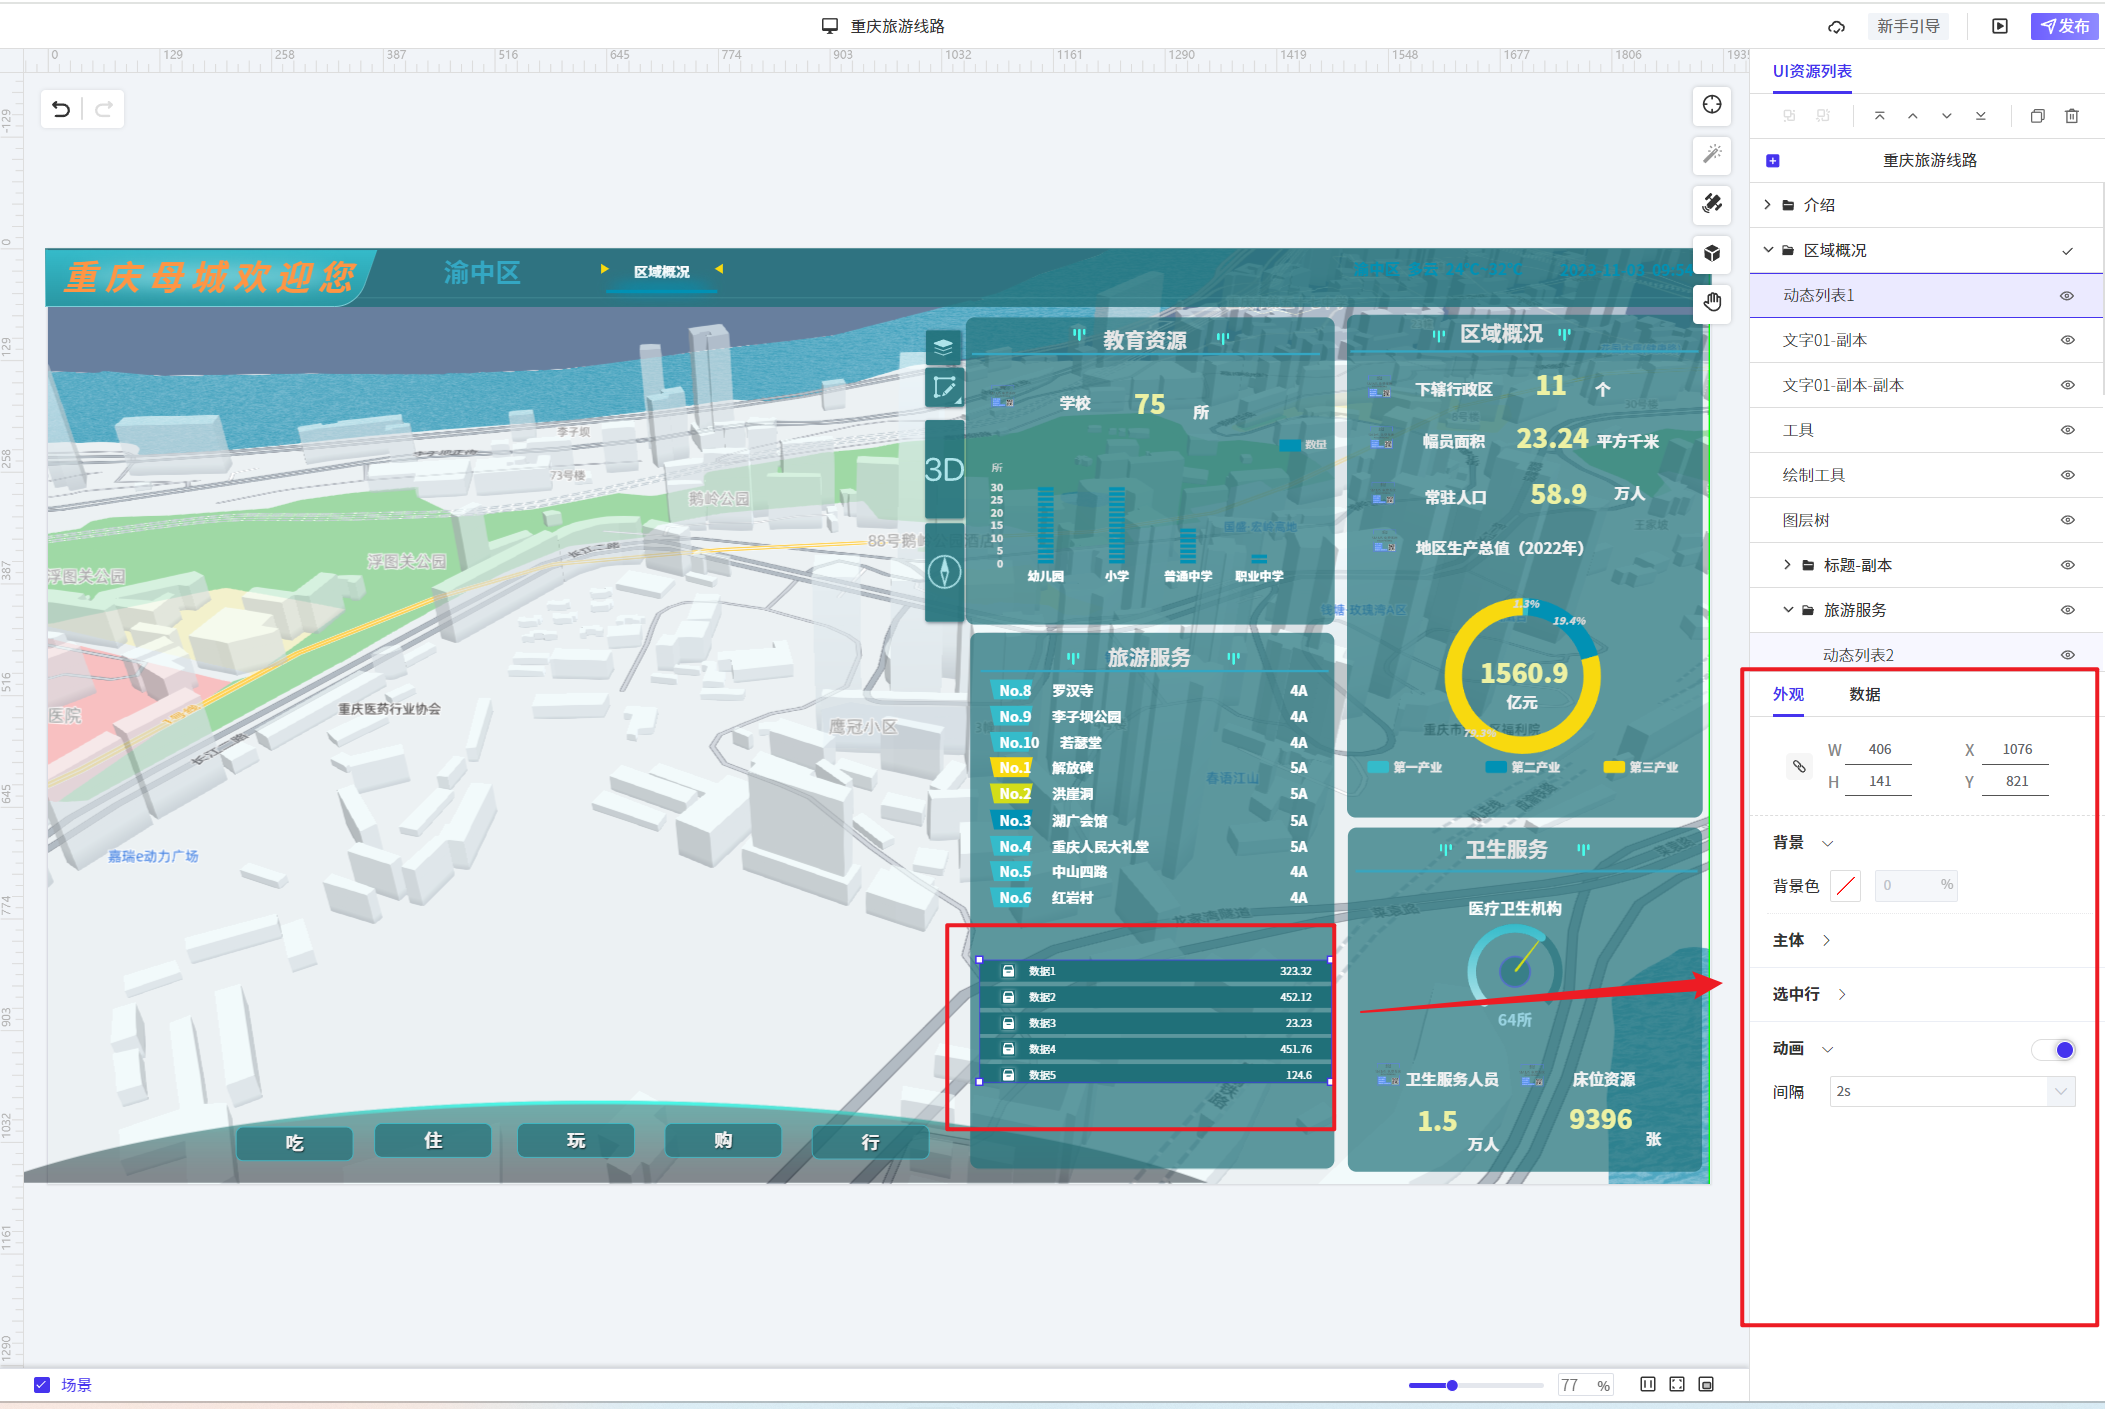Move layer to bottom icon

1981,116
